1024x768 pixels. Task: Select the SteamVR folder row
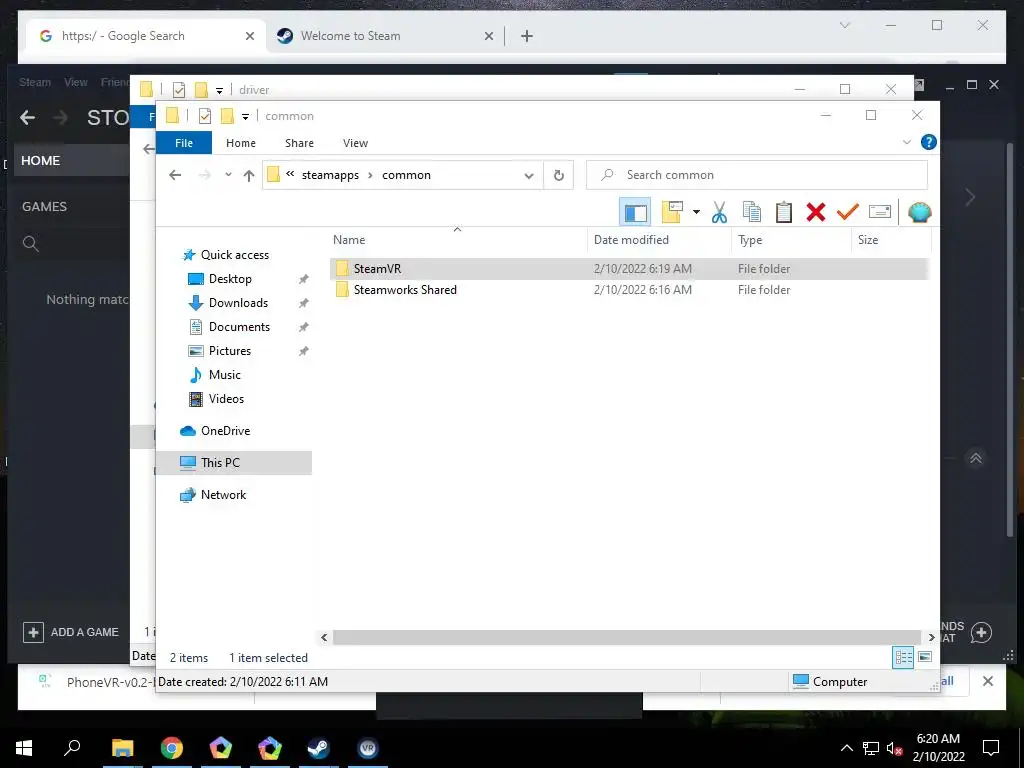[x=628, y=268]
